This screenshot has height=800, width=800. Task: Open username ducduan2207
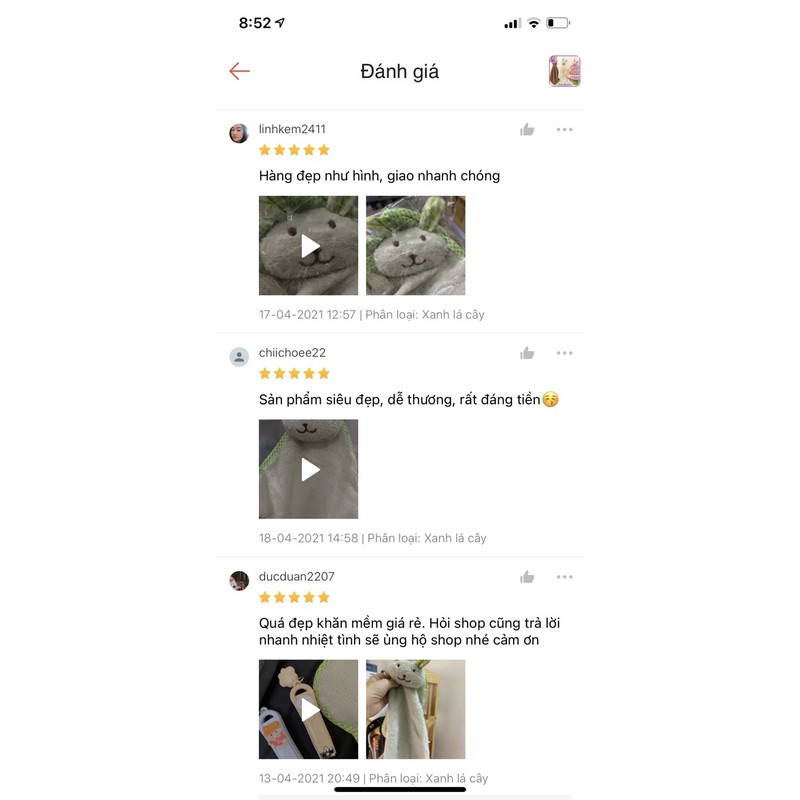296,577
